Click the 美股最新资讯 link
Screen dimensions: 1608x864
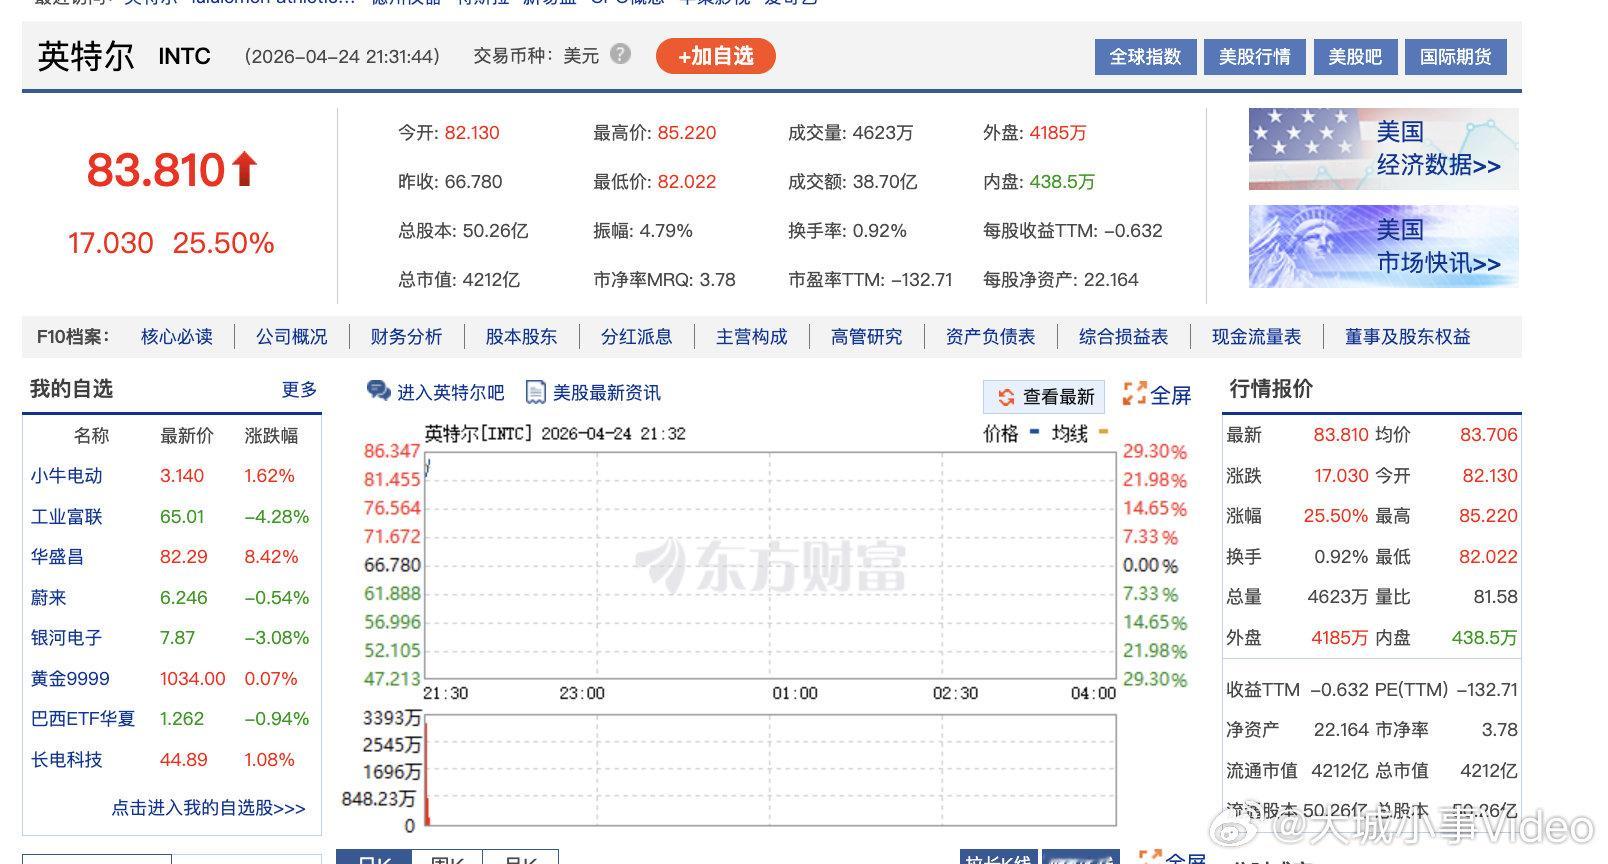coord(607,393)
